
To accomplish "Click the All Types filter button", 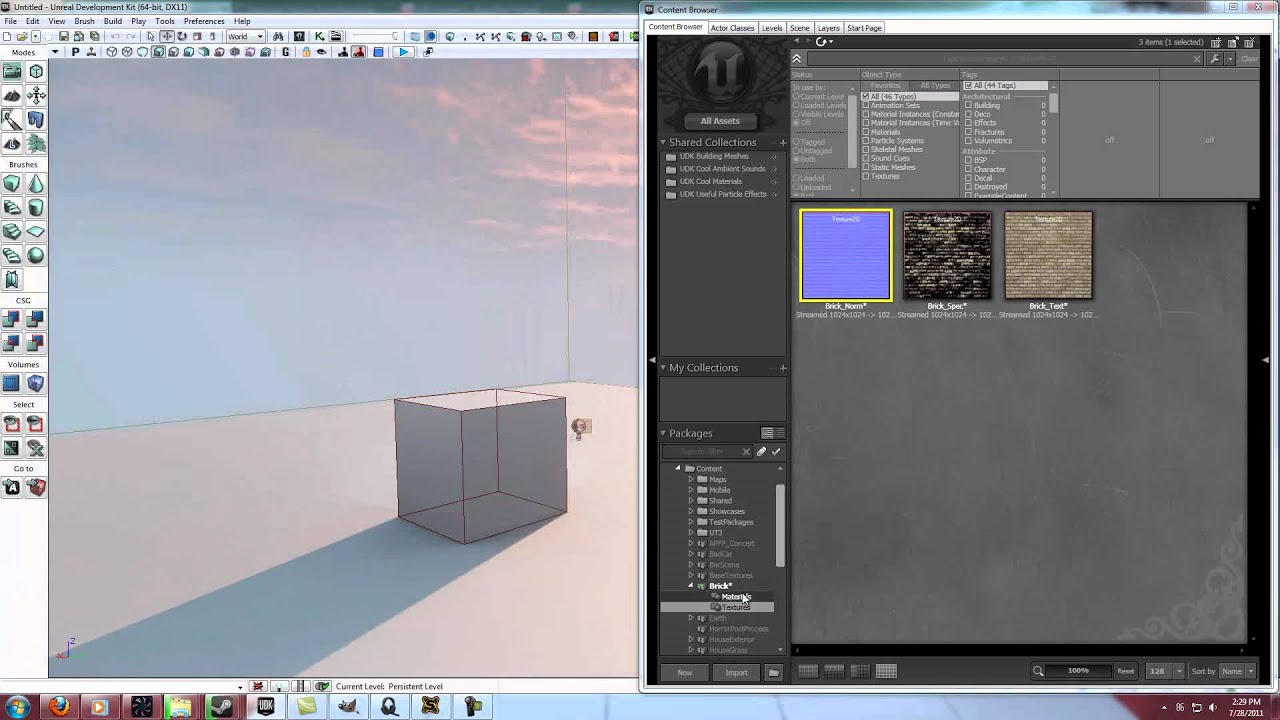I will (935, 86).
